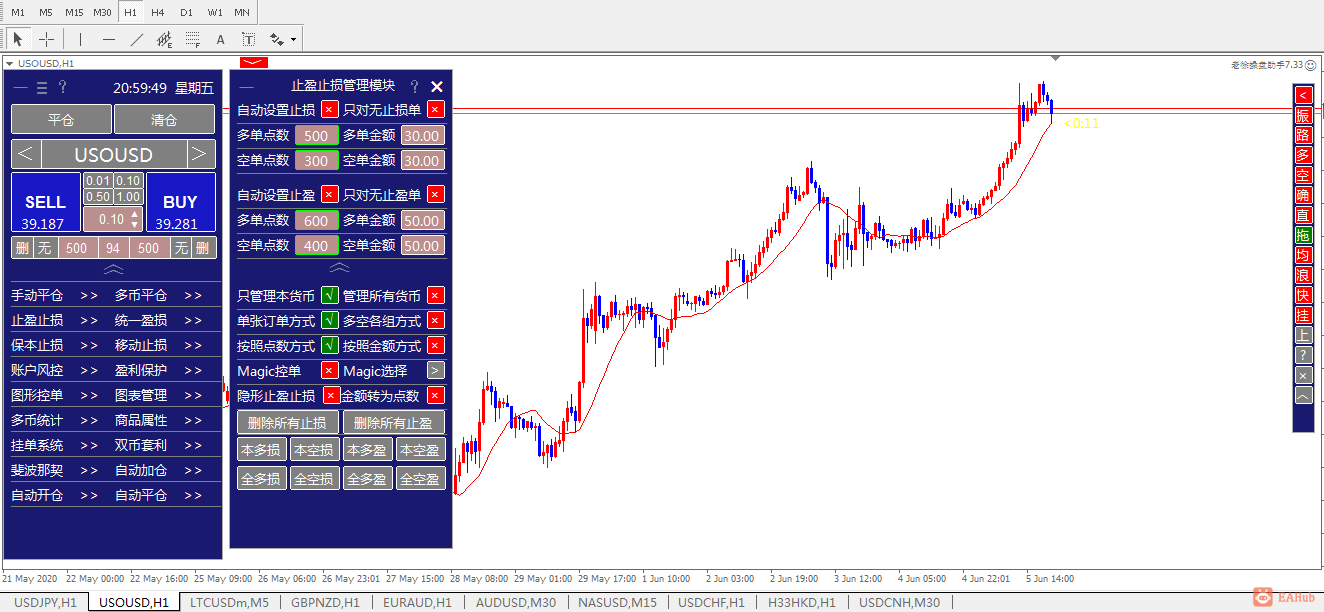Switch to next symbol with '>' button
This screenshot has height=612, width=1324.
[x=201, y=155]
